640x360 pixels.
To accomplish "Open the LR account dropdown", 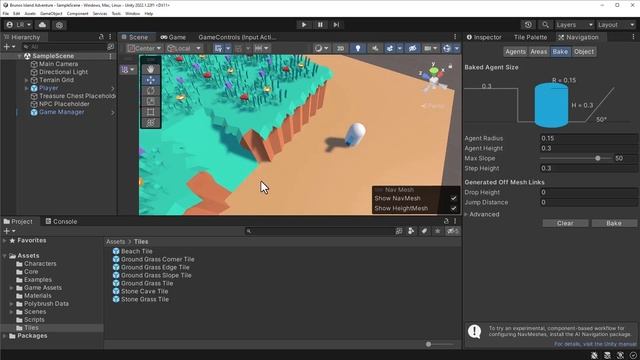I will (x=19, y=25).
